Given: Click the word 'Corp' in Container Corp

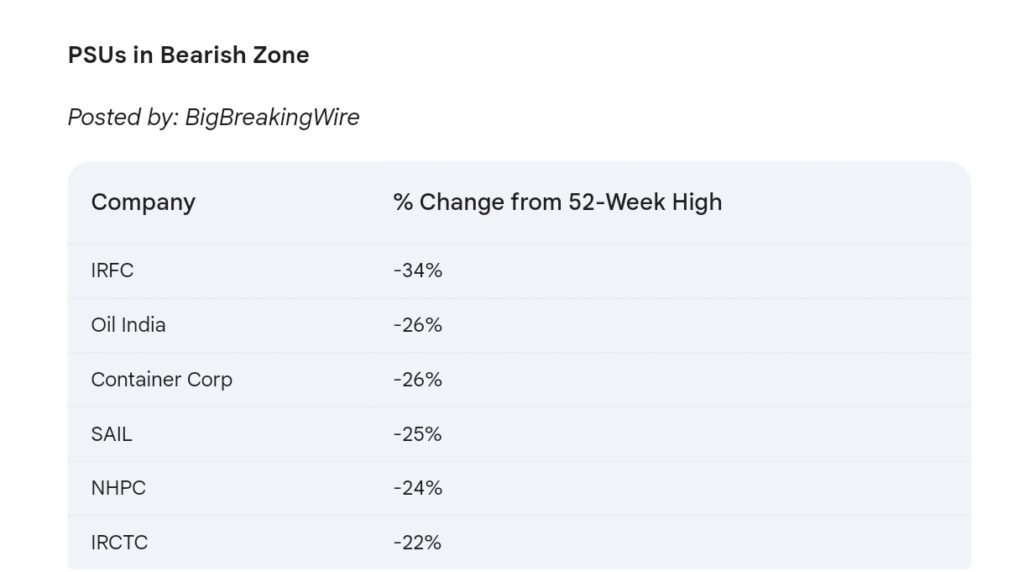Looking at the screenshot, I should pyautogui.click(x=209, y=380).
